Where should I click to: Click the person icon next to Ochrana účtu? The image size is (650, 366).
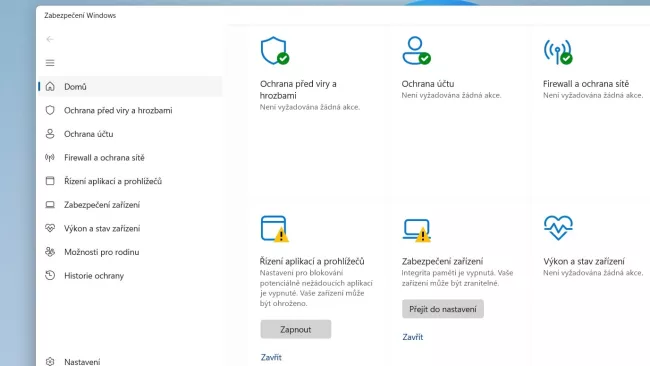(x=50, y=133)
